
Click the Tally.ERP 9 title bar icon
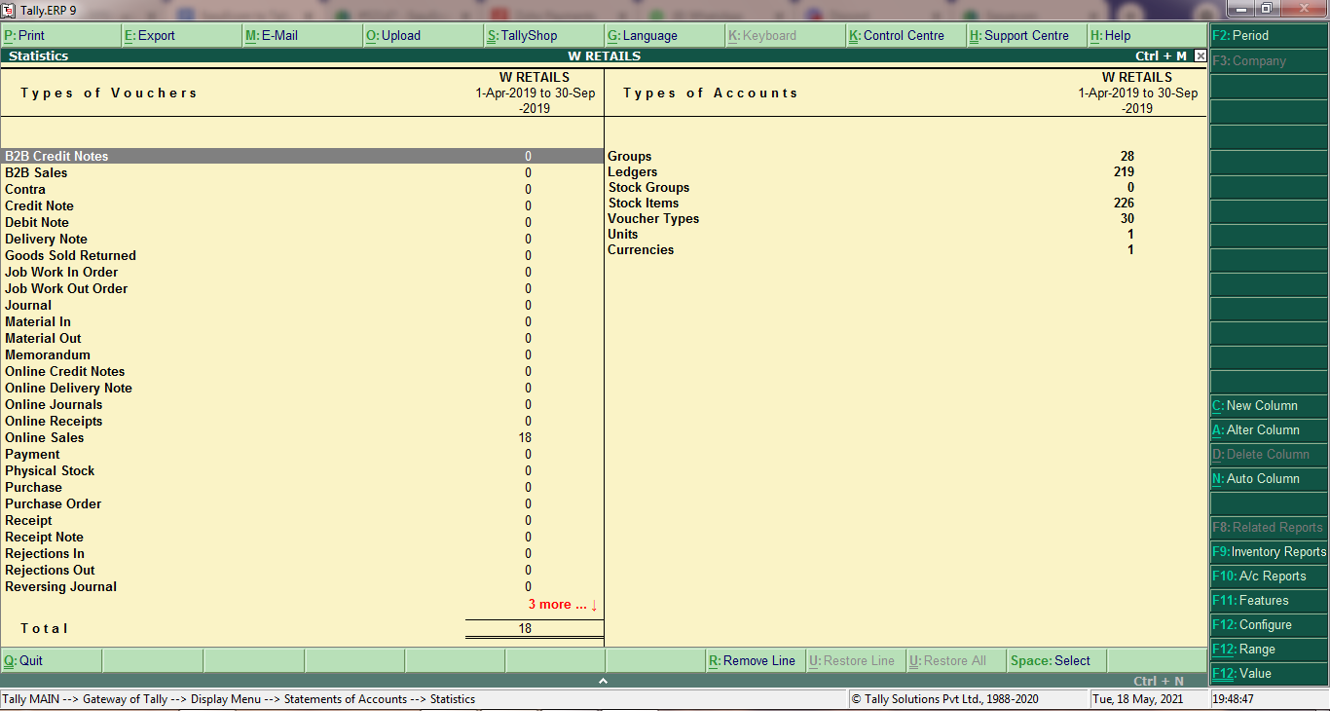point(9,10)
